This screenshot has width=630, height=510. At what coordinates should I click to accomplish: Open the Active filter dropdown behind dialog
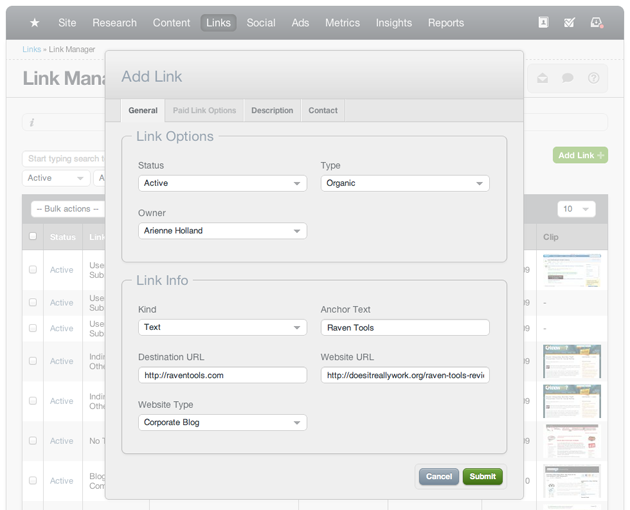[x=56, y=178]
